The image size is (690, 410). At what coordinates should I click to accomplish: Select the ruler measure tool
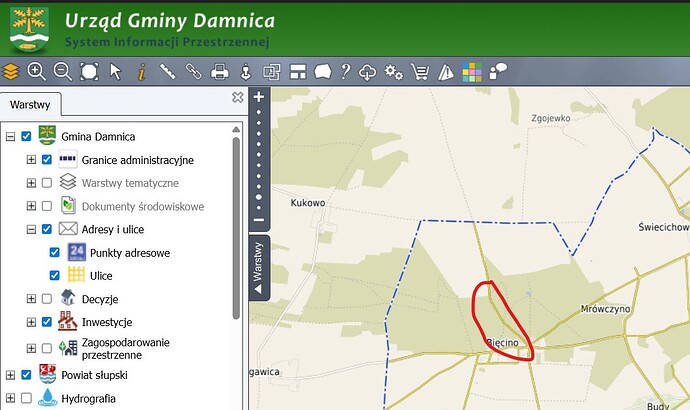pyautogui.click(x=168, y=71)
